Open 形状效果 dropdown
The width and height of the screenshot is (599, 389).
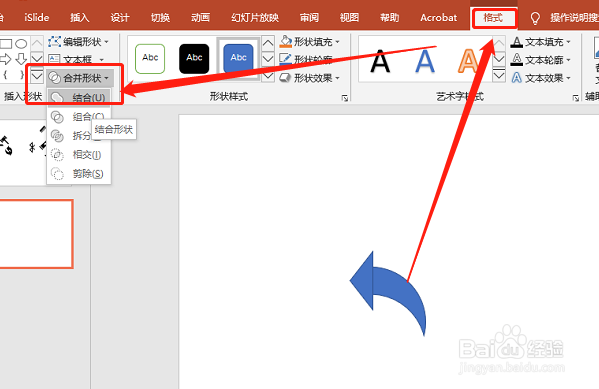pyautogui.click(x=310, y=78)
